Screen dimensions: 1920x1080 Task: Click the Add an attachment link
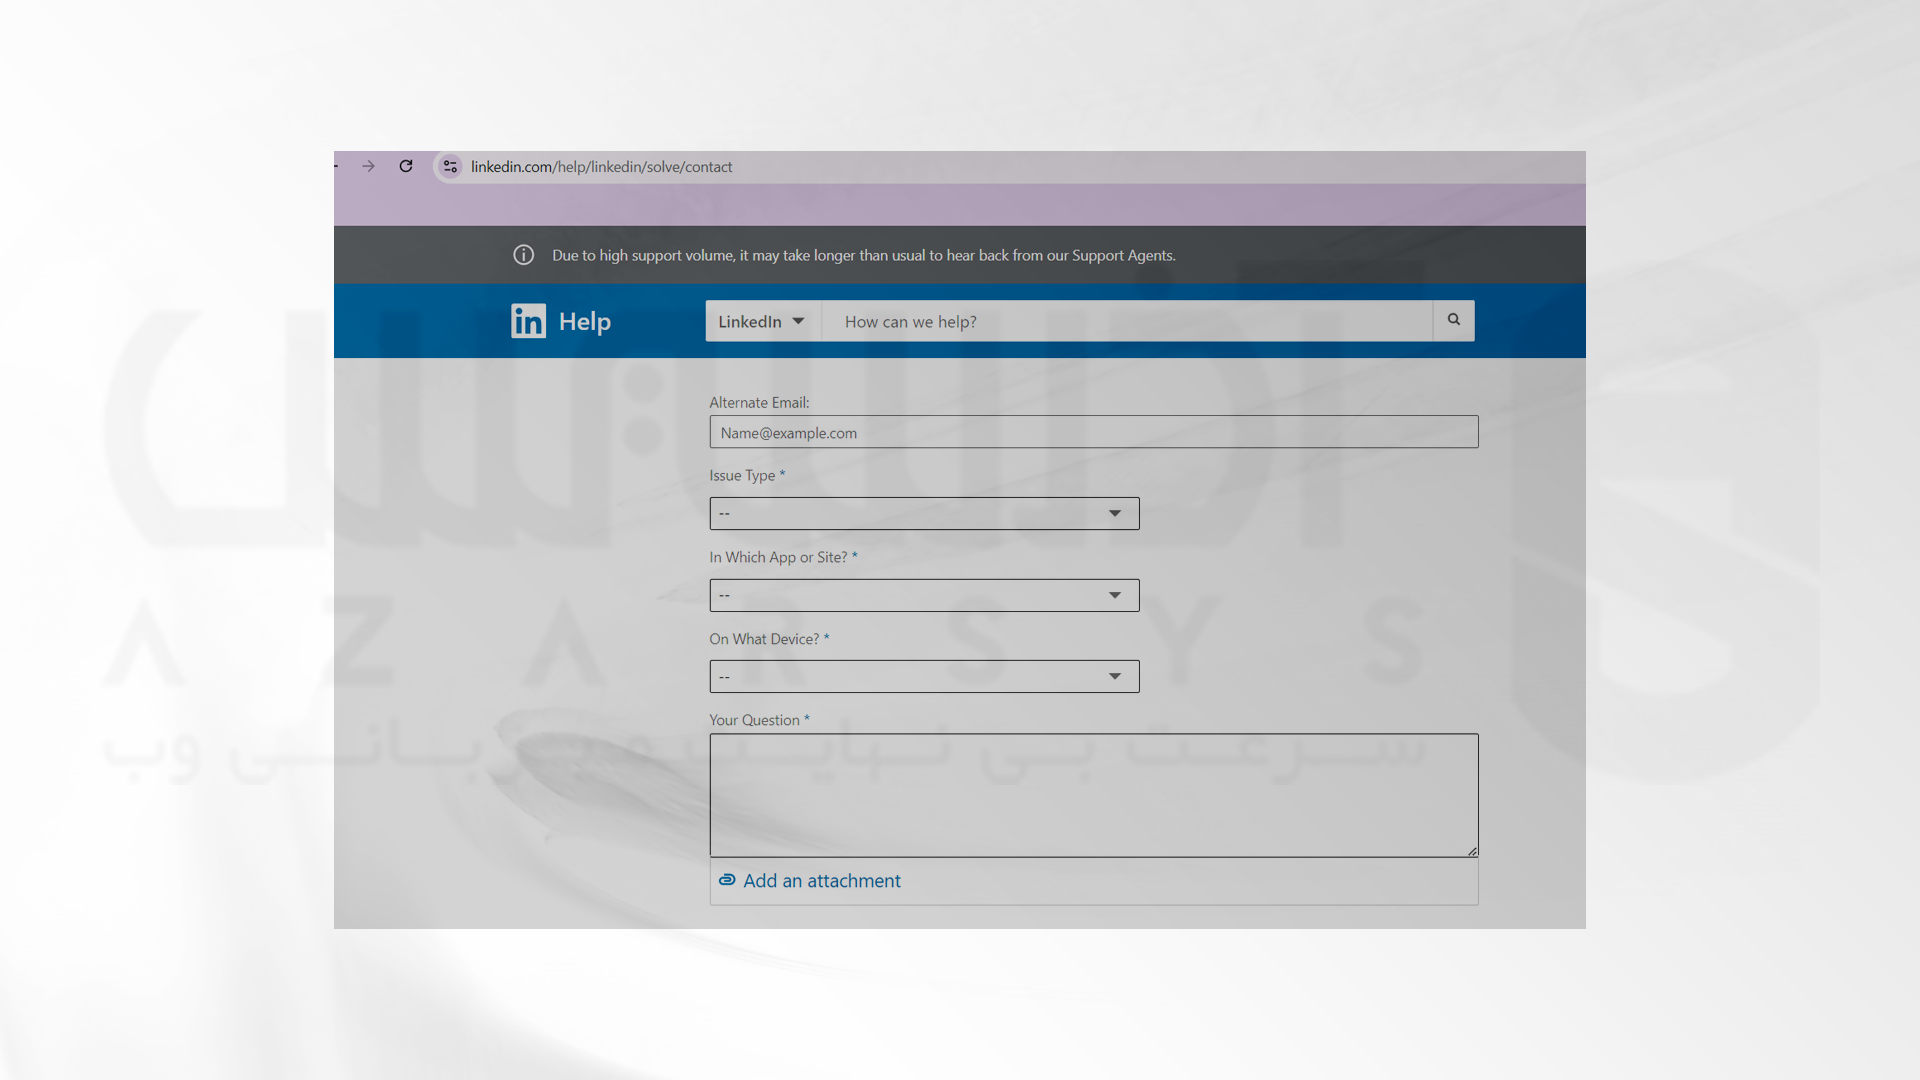coord(821,881)
